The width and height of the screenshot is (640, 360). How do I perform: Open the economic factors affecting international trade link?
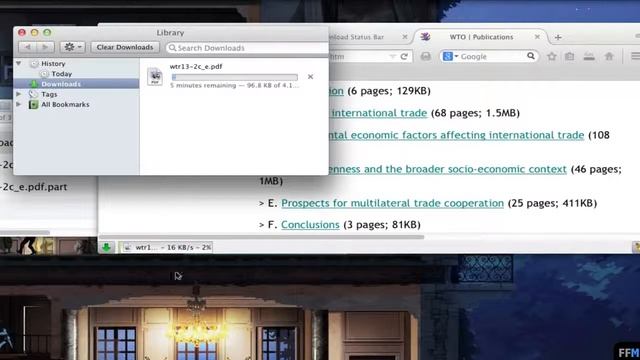(456, 135)
